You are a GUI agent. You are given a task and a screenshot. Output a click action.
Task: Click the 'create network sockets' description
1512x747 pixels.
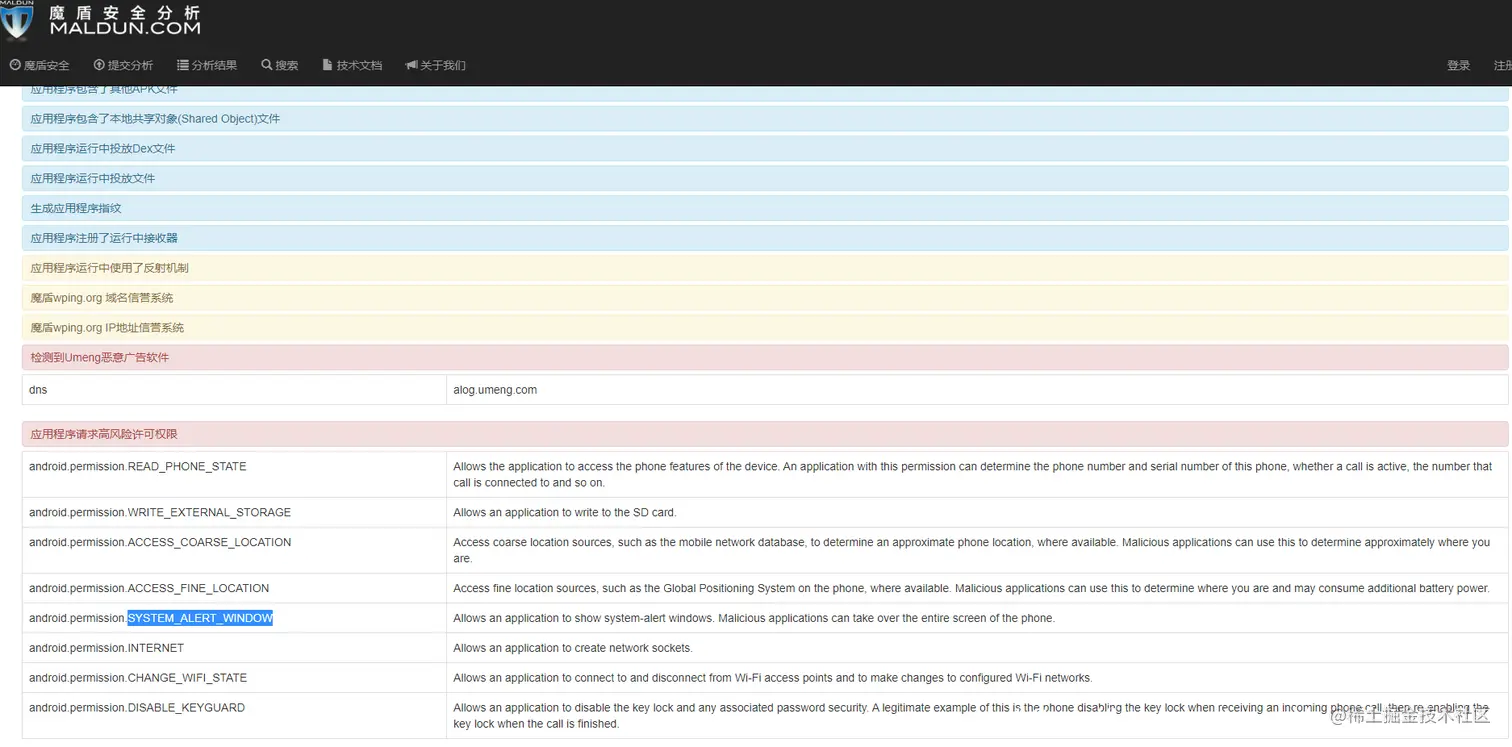tap(573, 648)
